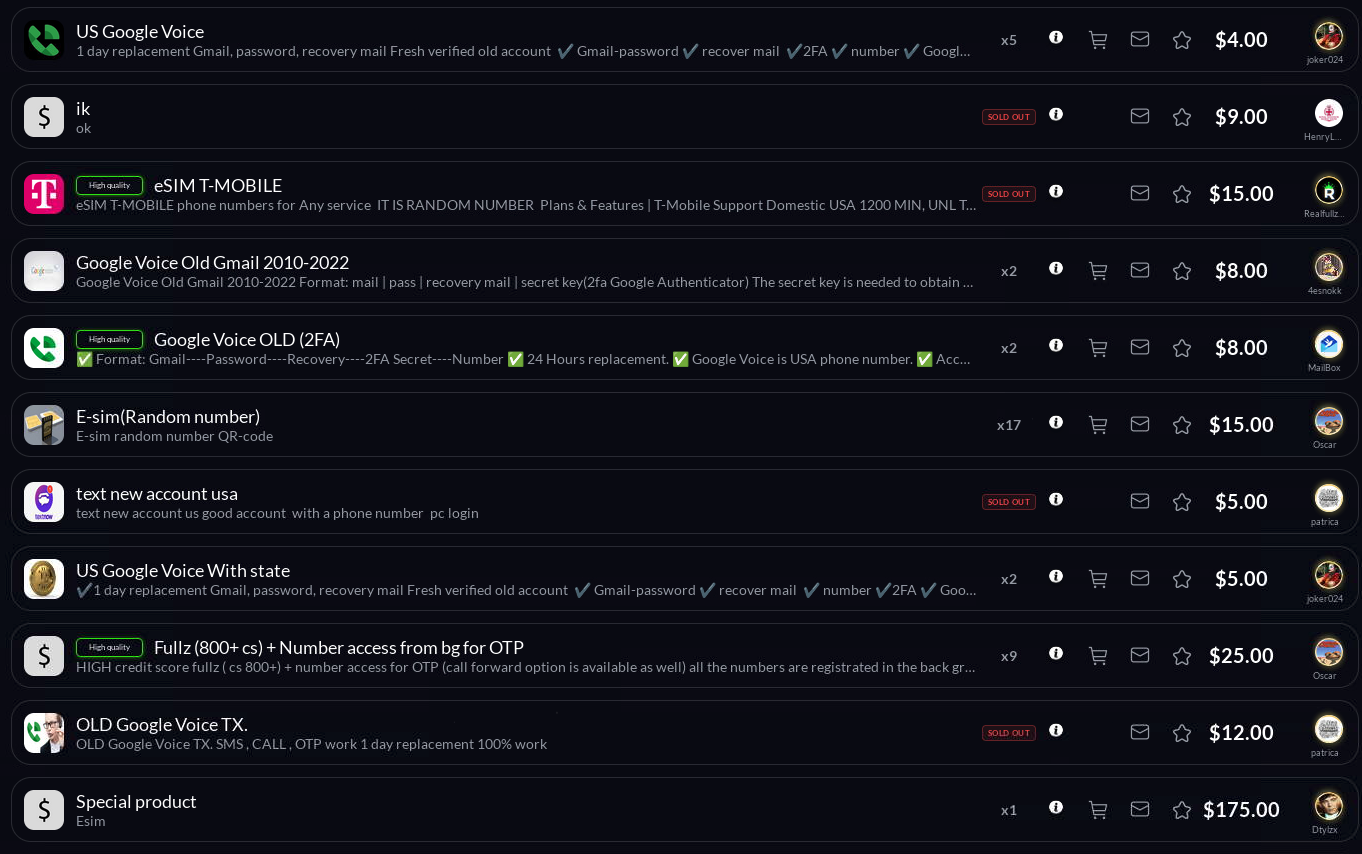Message seller of US Google Voice $4.00 listing

coord(1140,39)
